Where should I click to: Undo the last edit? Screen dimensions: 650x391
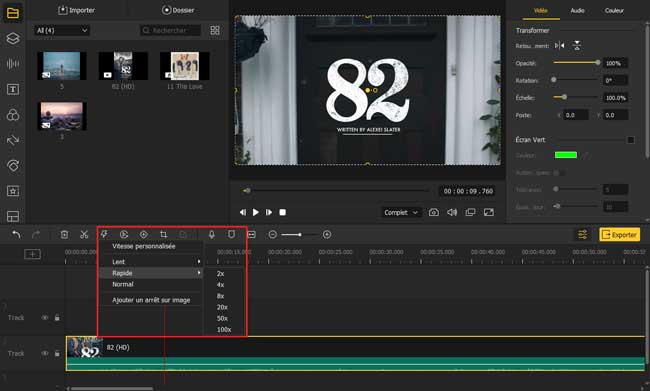click(x=16, y=235)
